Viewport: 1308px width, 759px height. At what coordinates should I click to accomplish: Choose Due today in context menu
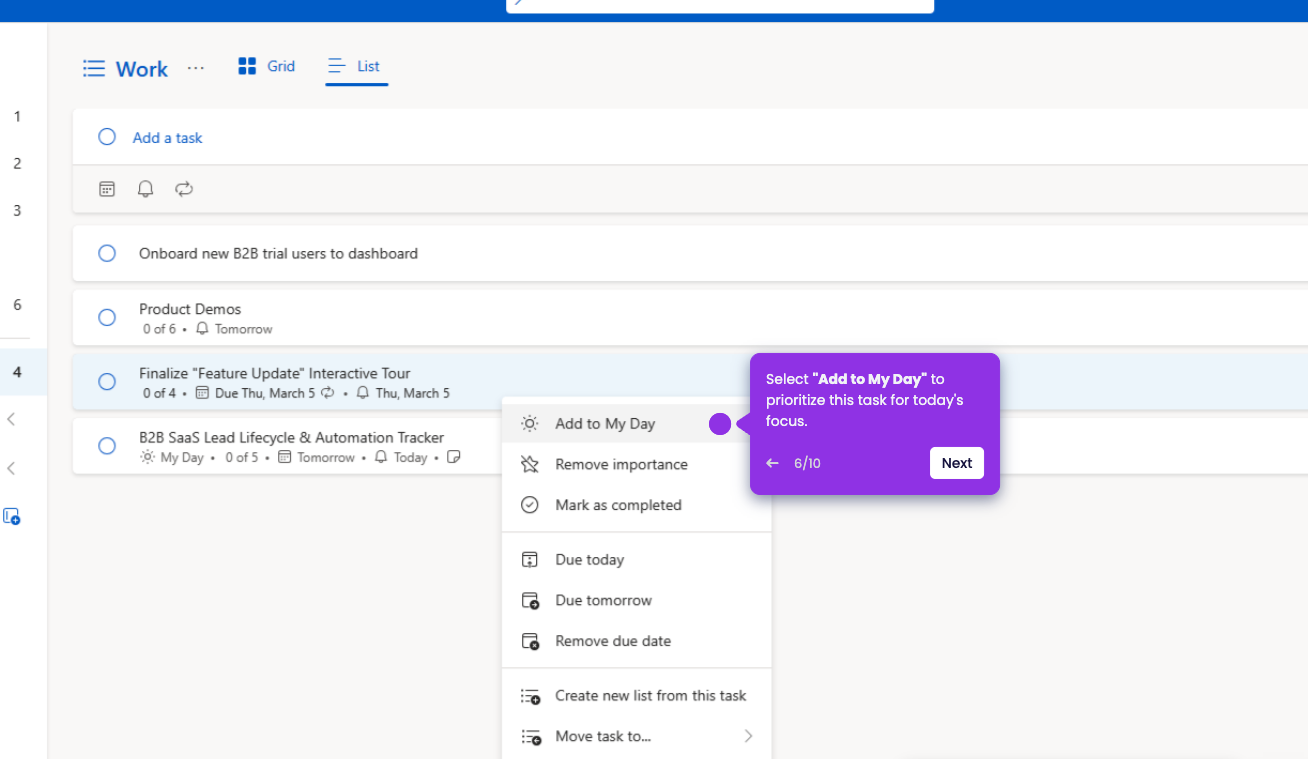click(636, 560)
